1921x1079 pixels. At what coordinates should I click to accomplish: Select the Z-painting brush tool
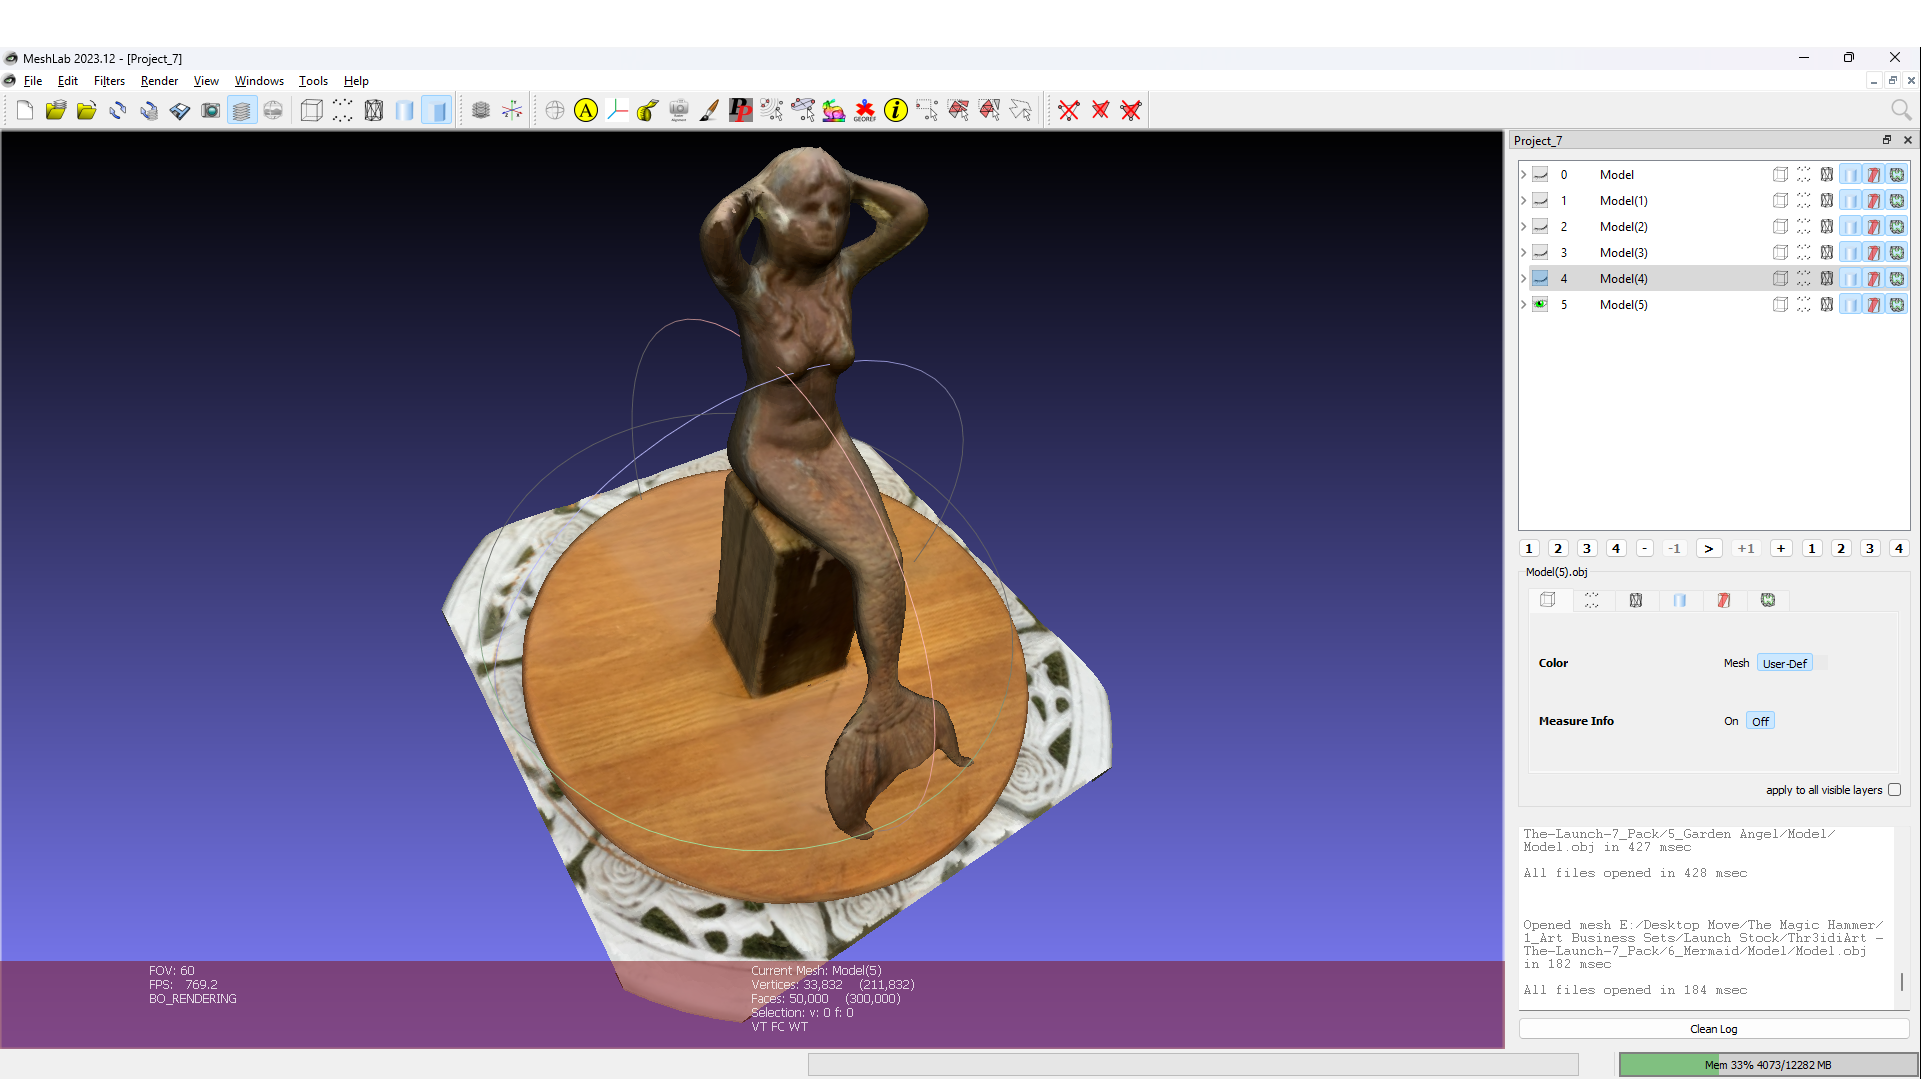click(709, 110)
